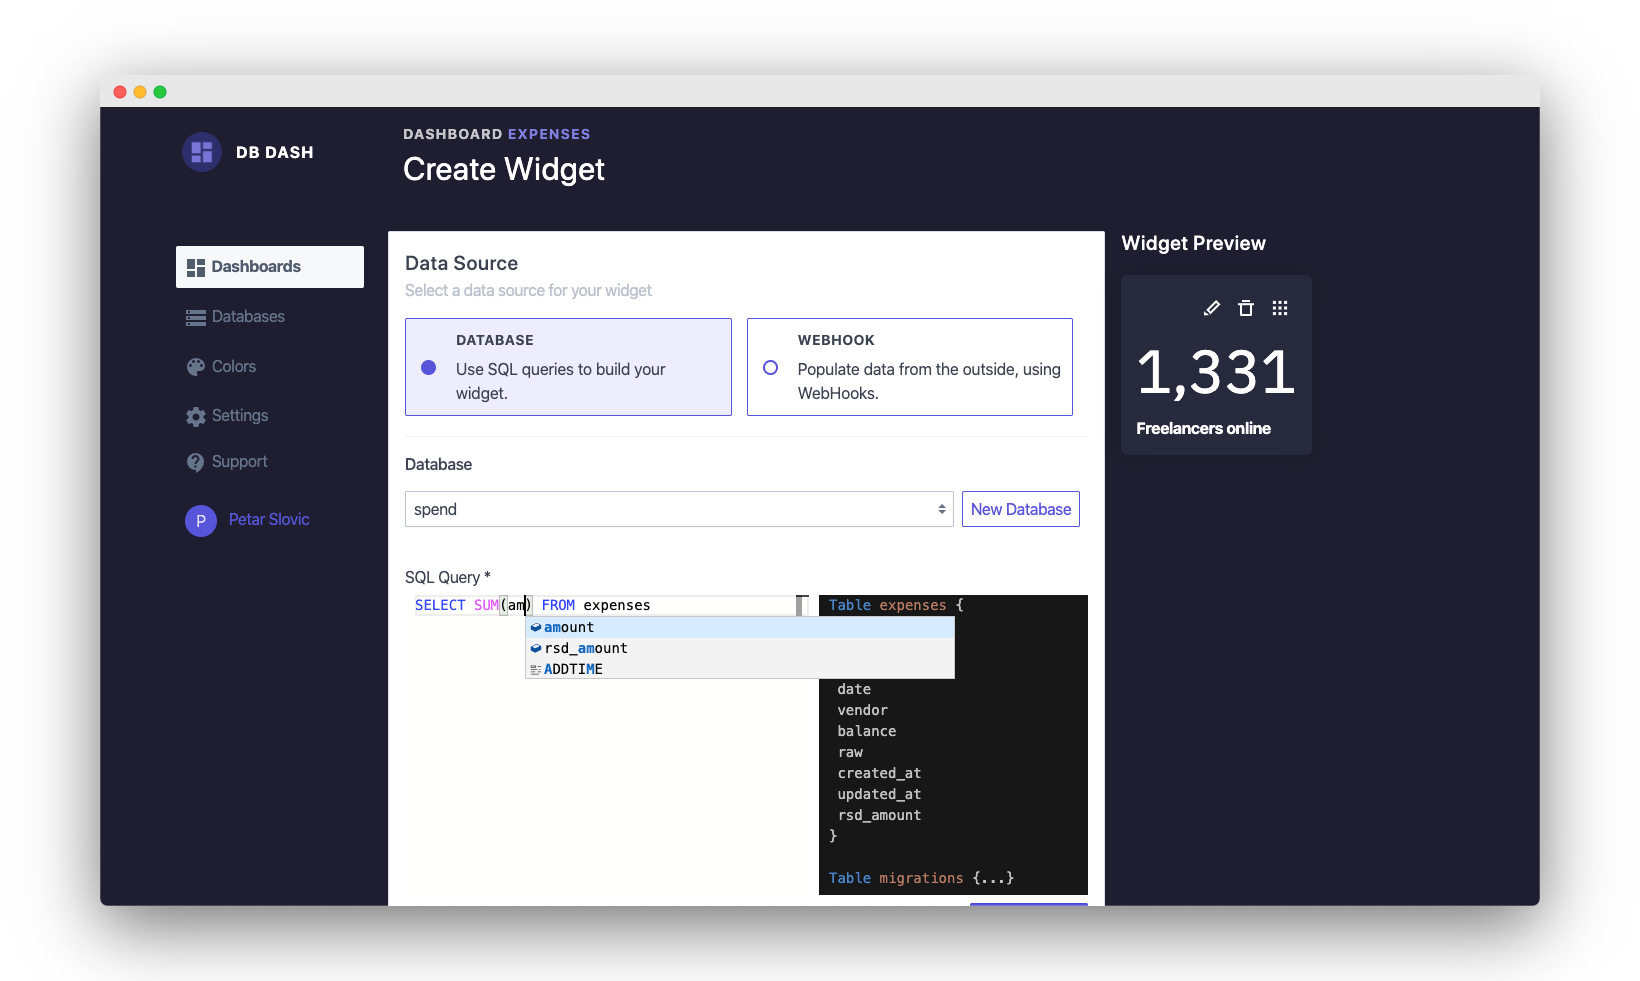Click the macOS red close button
The width and height of the screenshot is (1640, 981).
click(x=120, y=92)
